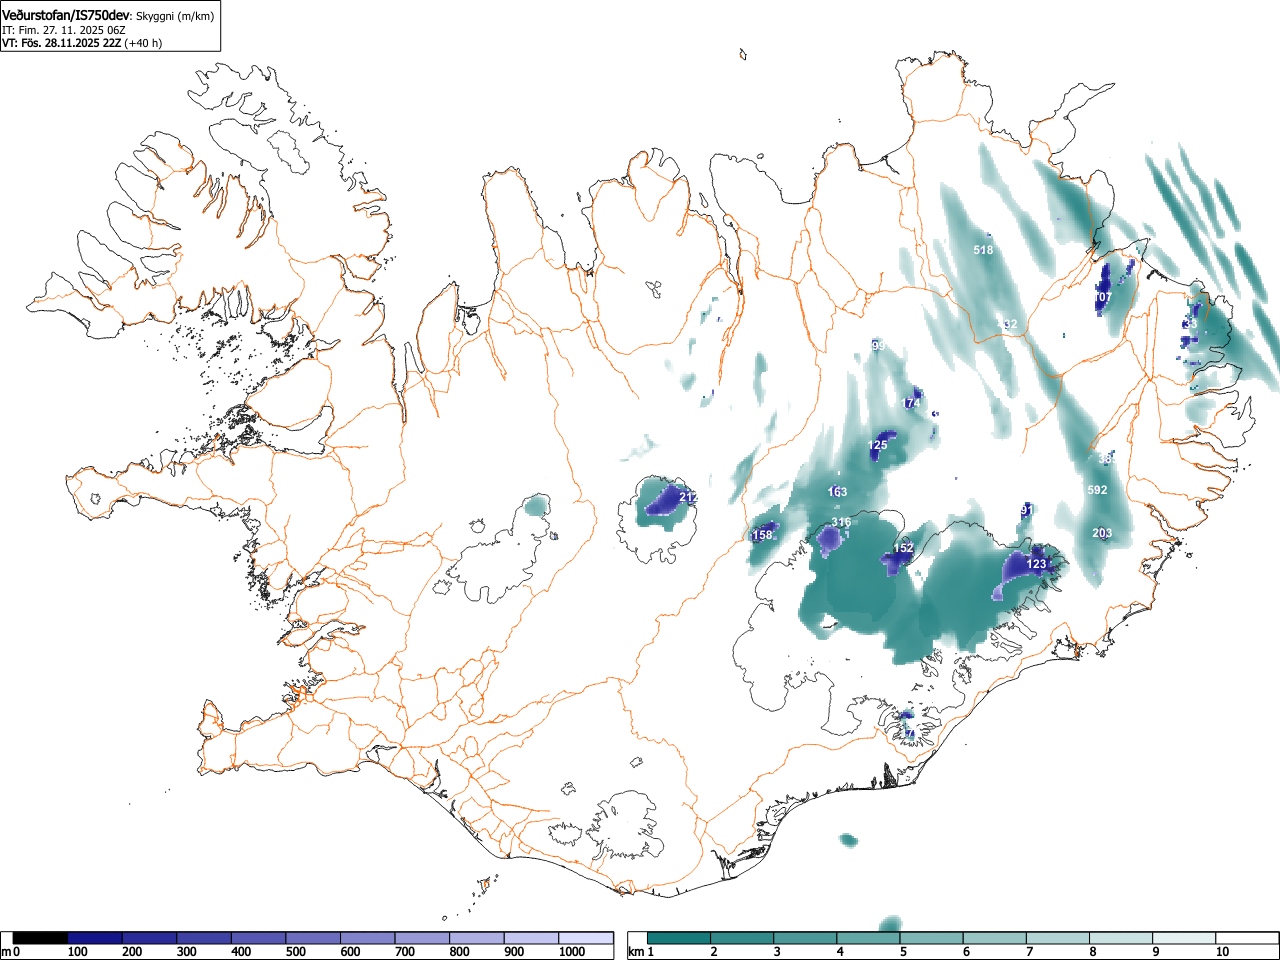This screenshot has width=1280, height=960.
Task: Click the IT: Fim. 27. 11. 2025 06Z line
Action: pyautogui.click(x=63, y=30)
